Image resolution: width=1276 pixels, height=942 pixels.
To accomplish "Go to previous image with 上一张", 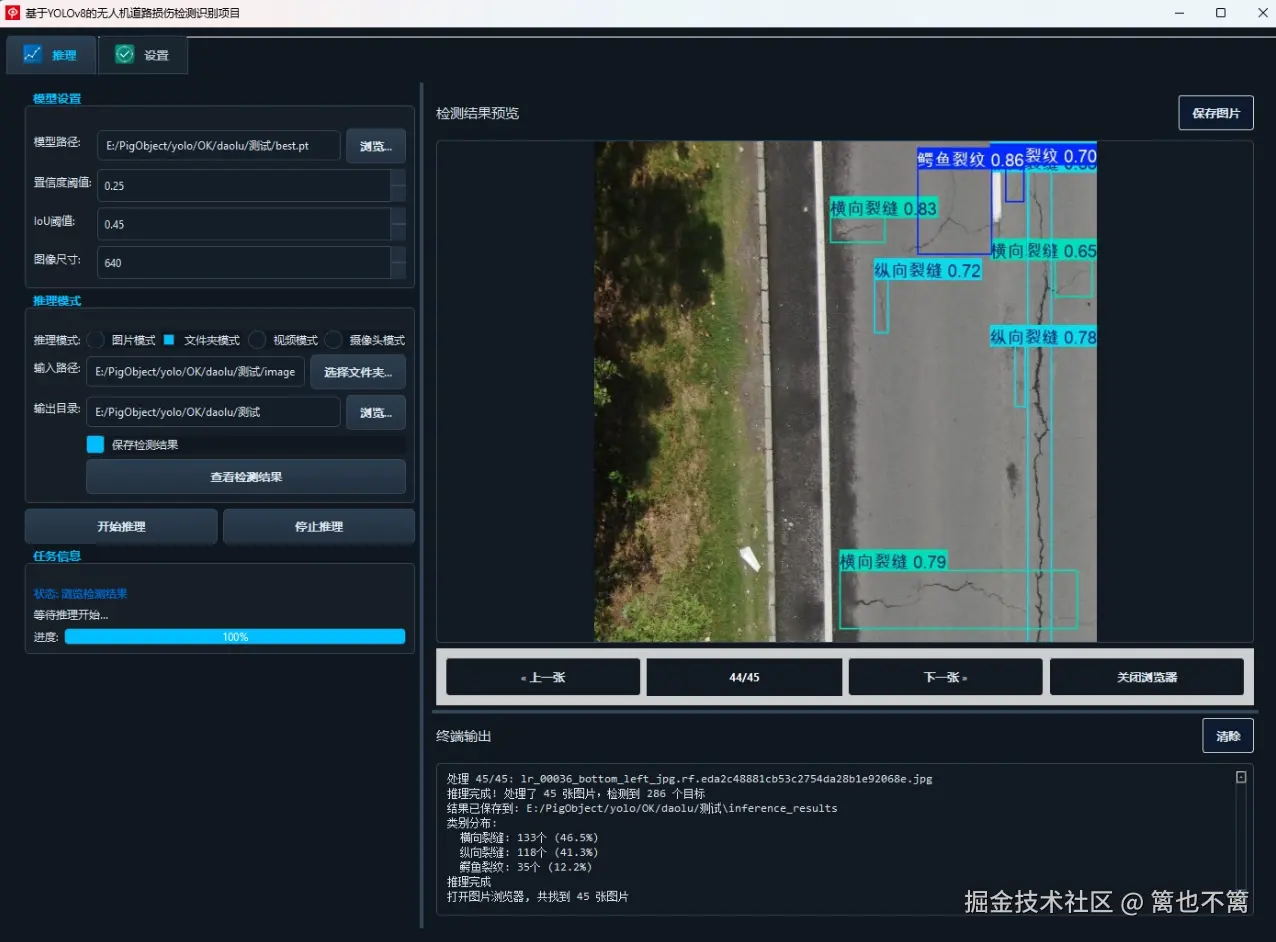I will click(543, 677).
